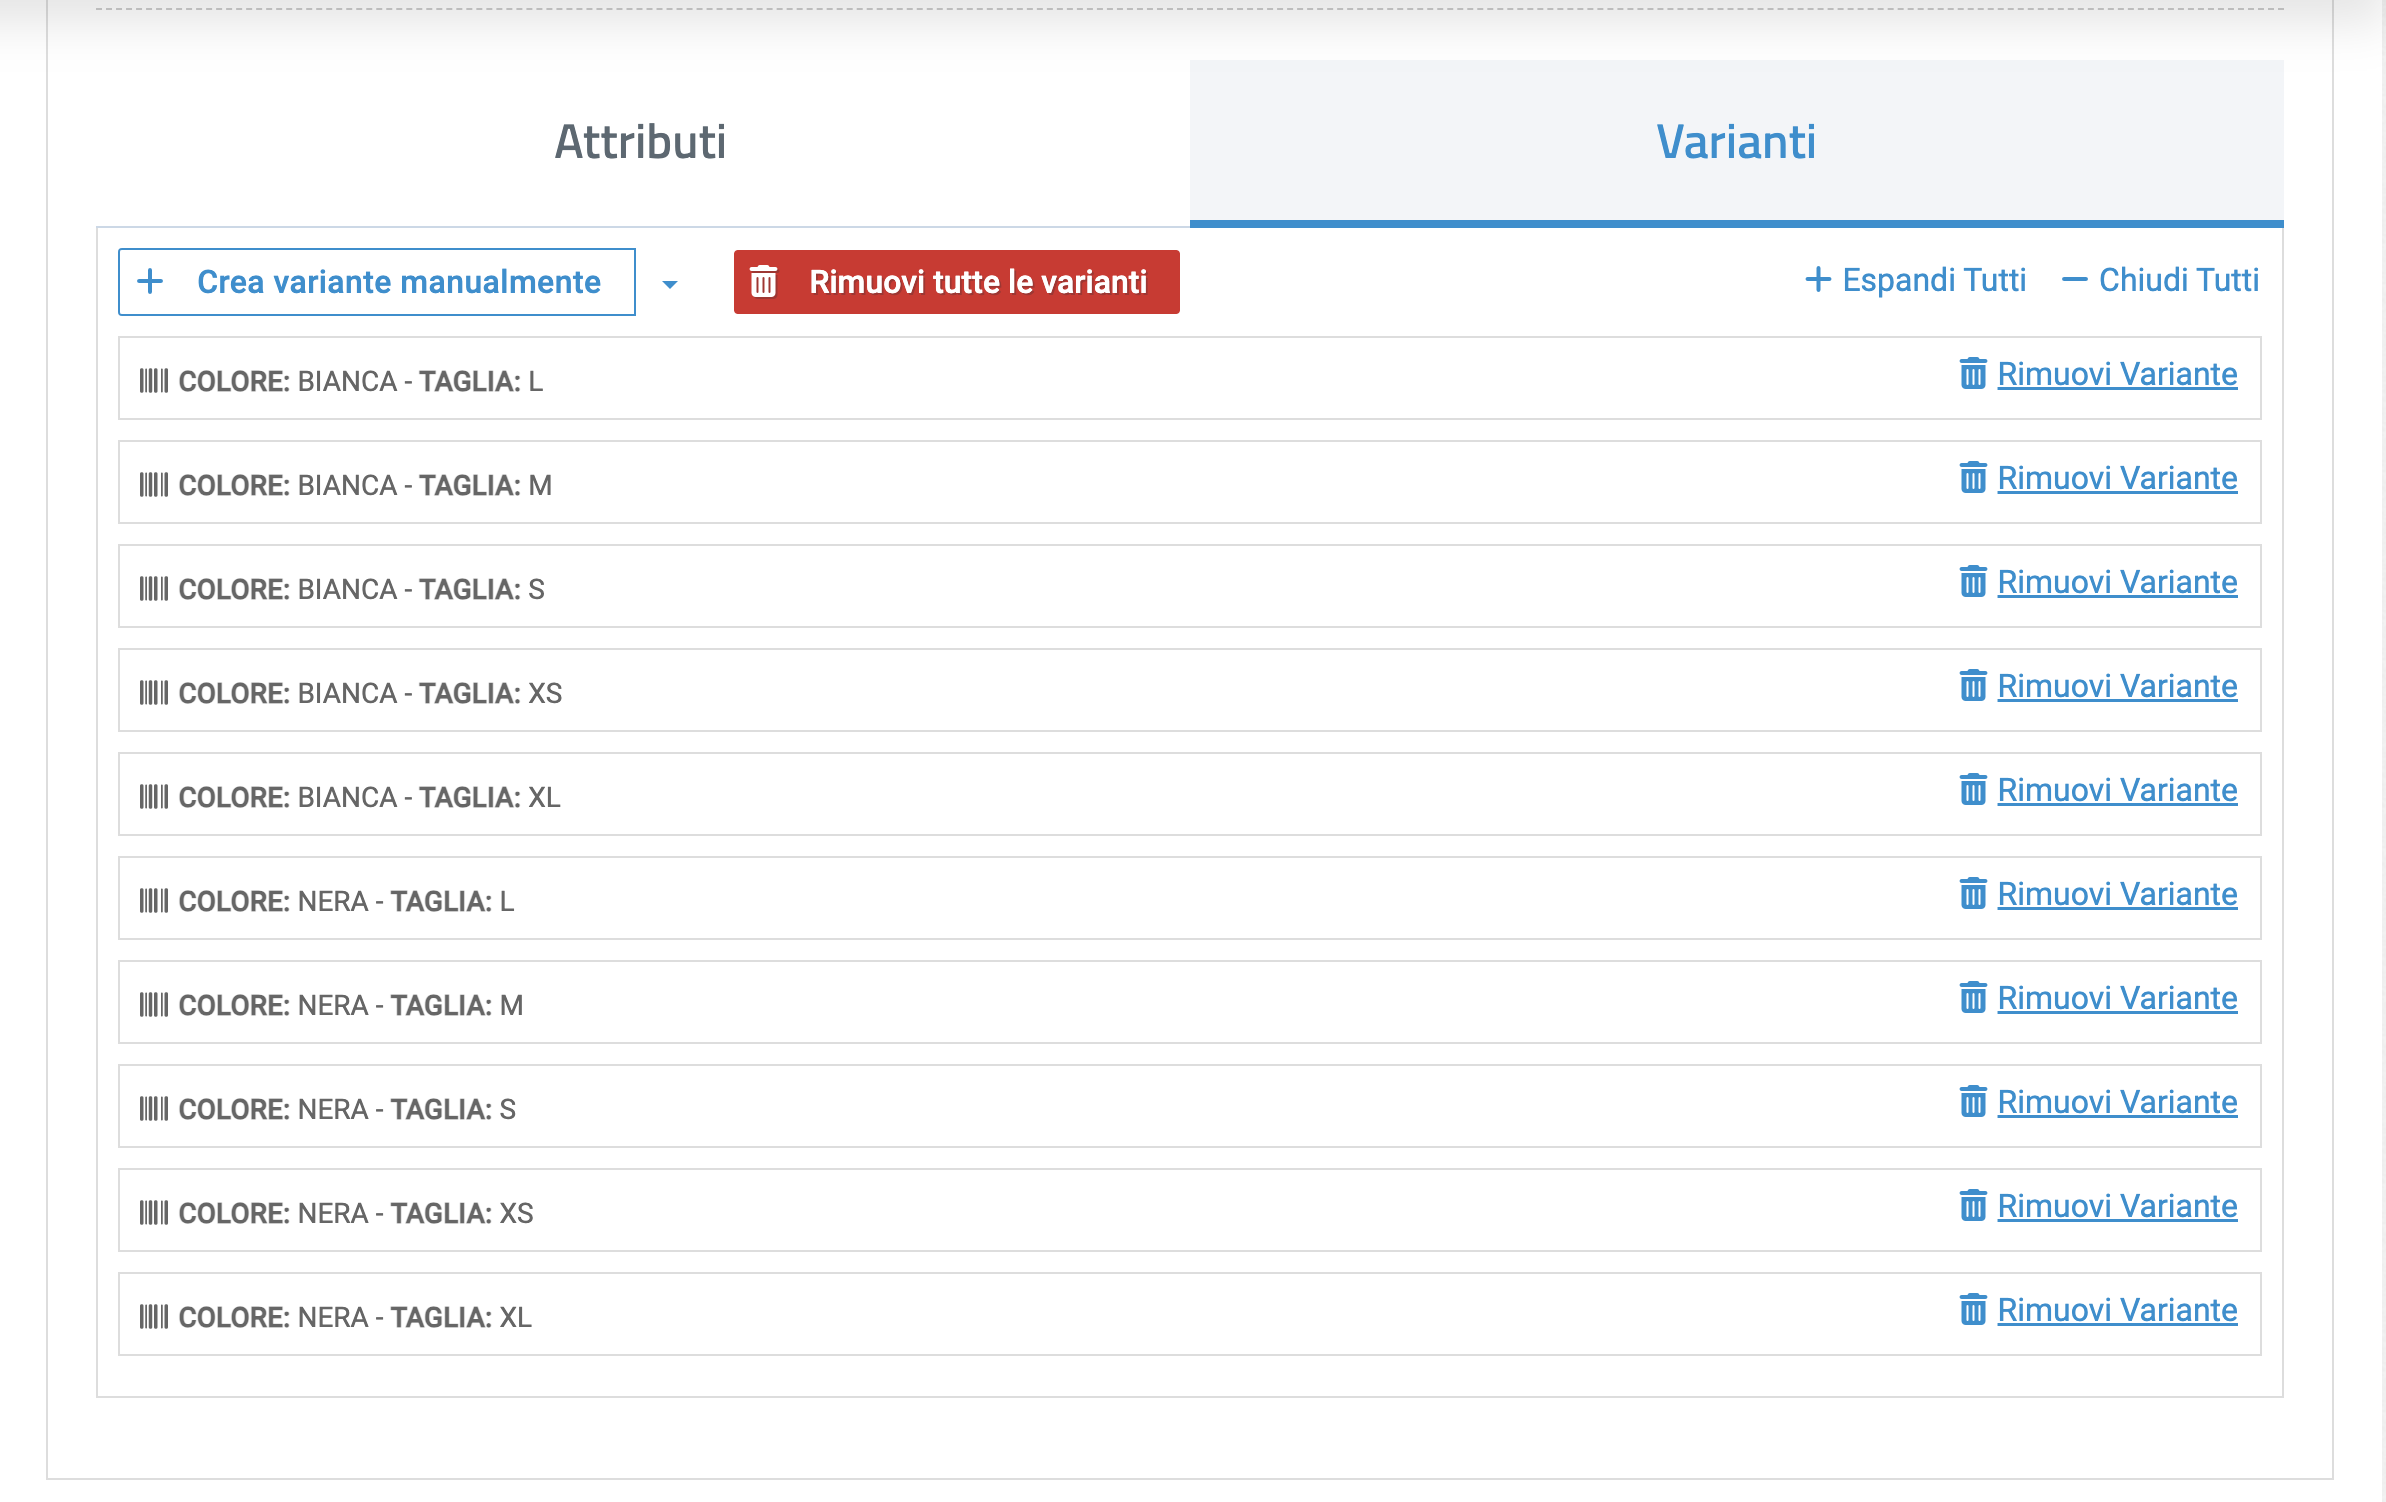Remove variant BIANCA TAGLIA M via Rimuovi Variante
Viewport: 2386px width, 1502px height.
click(2117, 479)
